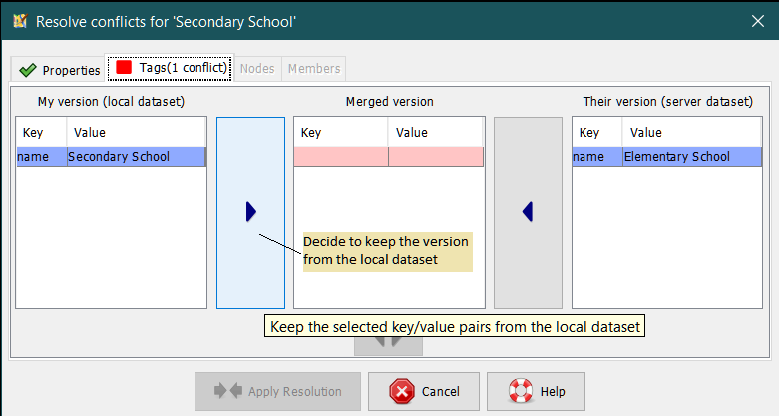Open the Nodes tab
779x416 pixels.
pyautogui.click(x=257, y=69)
